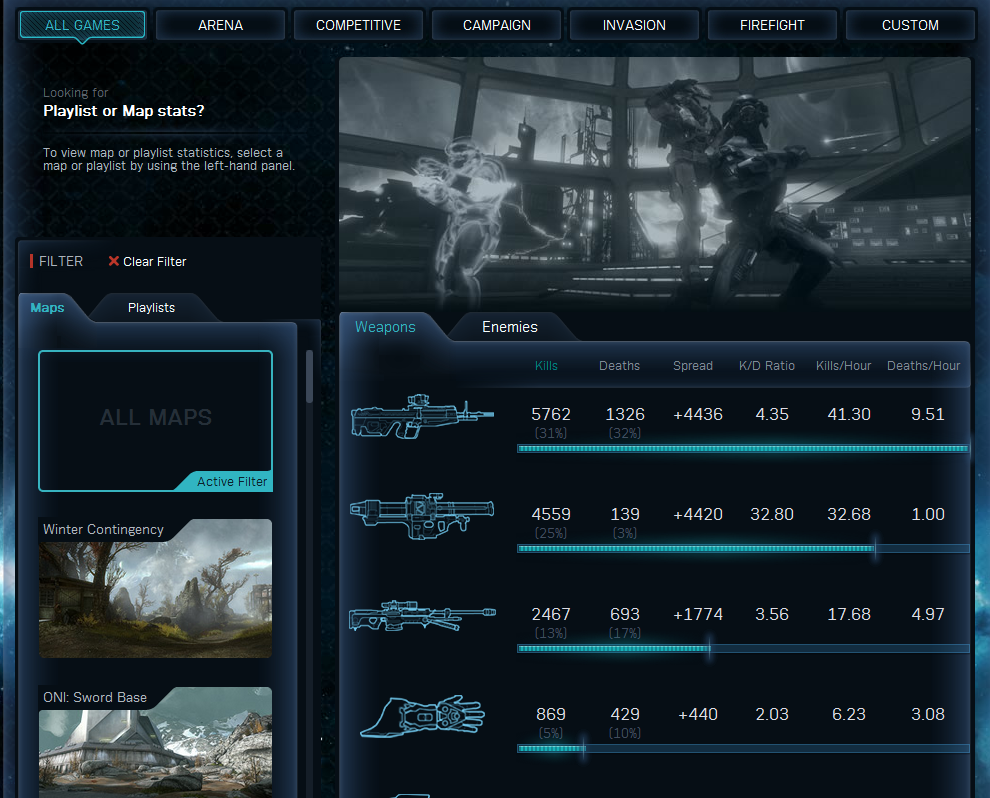Viewport: 990px width, 798px height.
Task: Click the 139 deaths value
Action: 624,514
